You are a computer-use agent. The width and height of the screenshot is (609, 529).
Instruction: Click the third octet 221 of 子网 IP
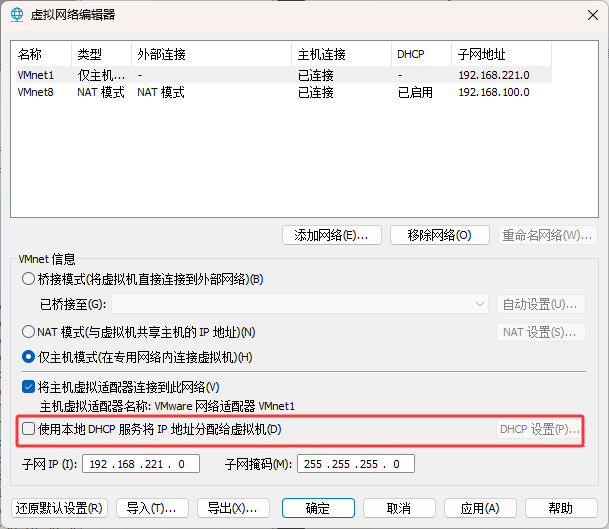pos(154,464)
